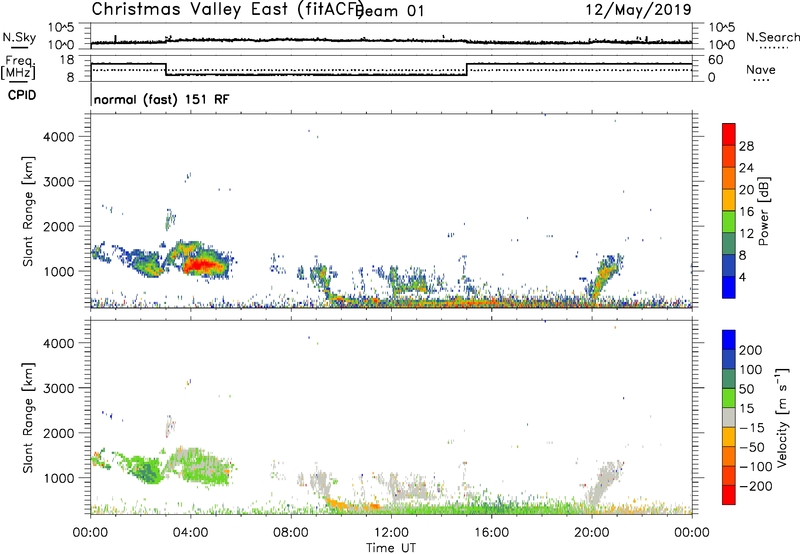Screen dimensions: 800x554
Task: Click the frequency step-down near 03:00
Action: tap(166, 69)
